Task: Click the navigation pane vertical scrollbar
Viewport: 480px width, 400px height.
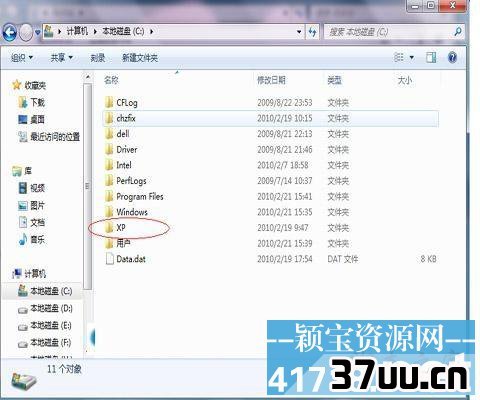Action: pos(88,187)
